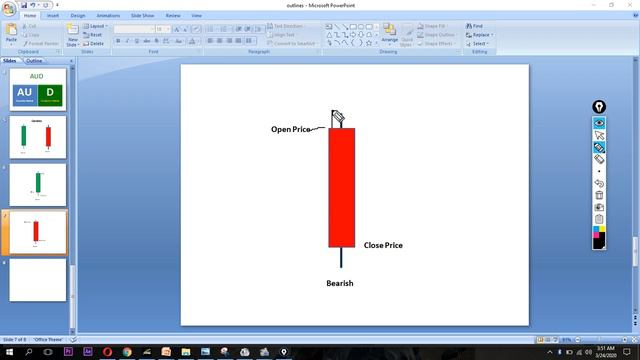Click the clipboard annotation icon
This screenshot has height=360, width=640.
click(599, 219)
